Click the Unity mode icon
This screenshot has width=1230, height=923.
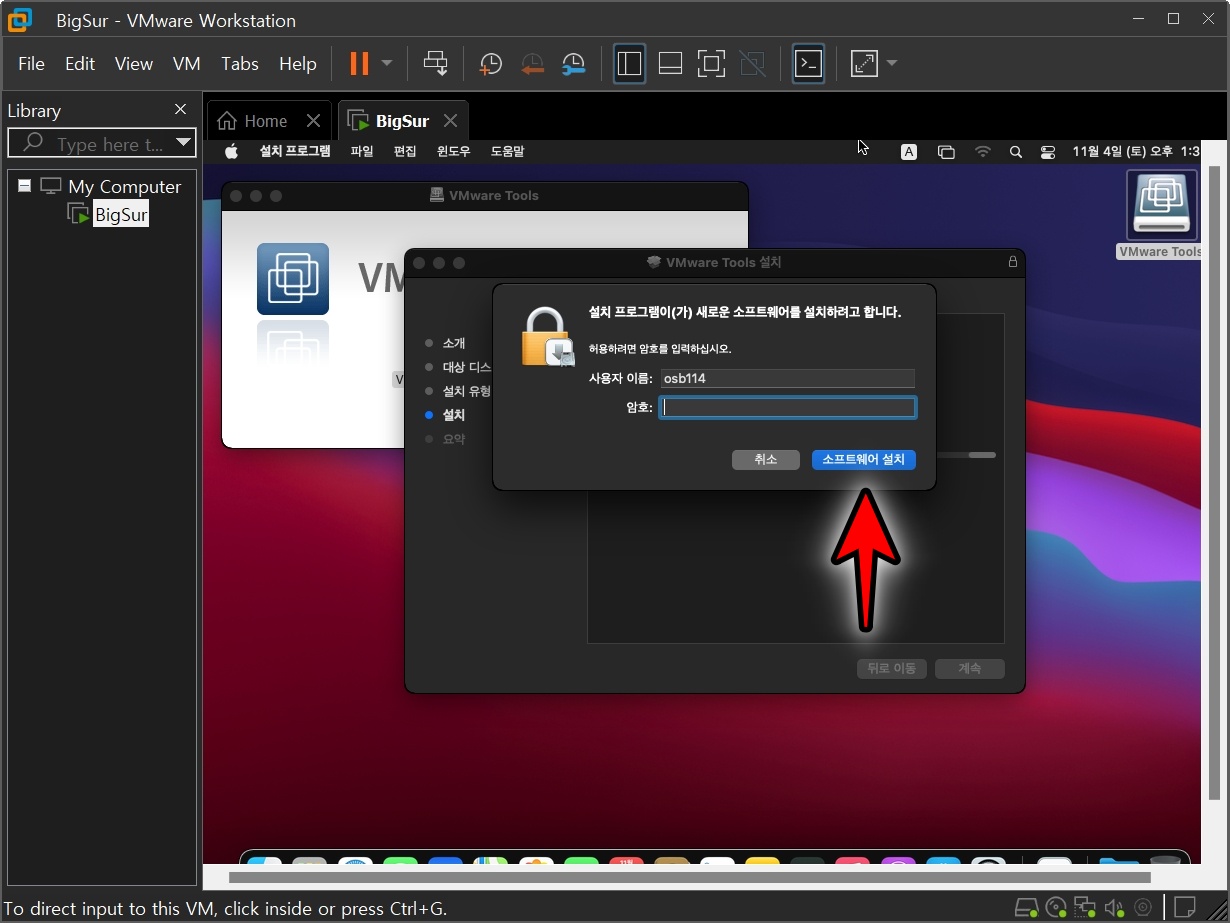752,64
